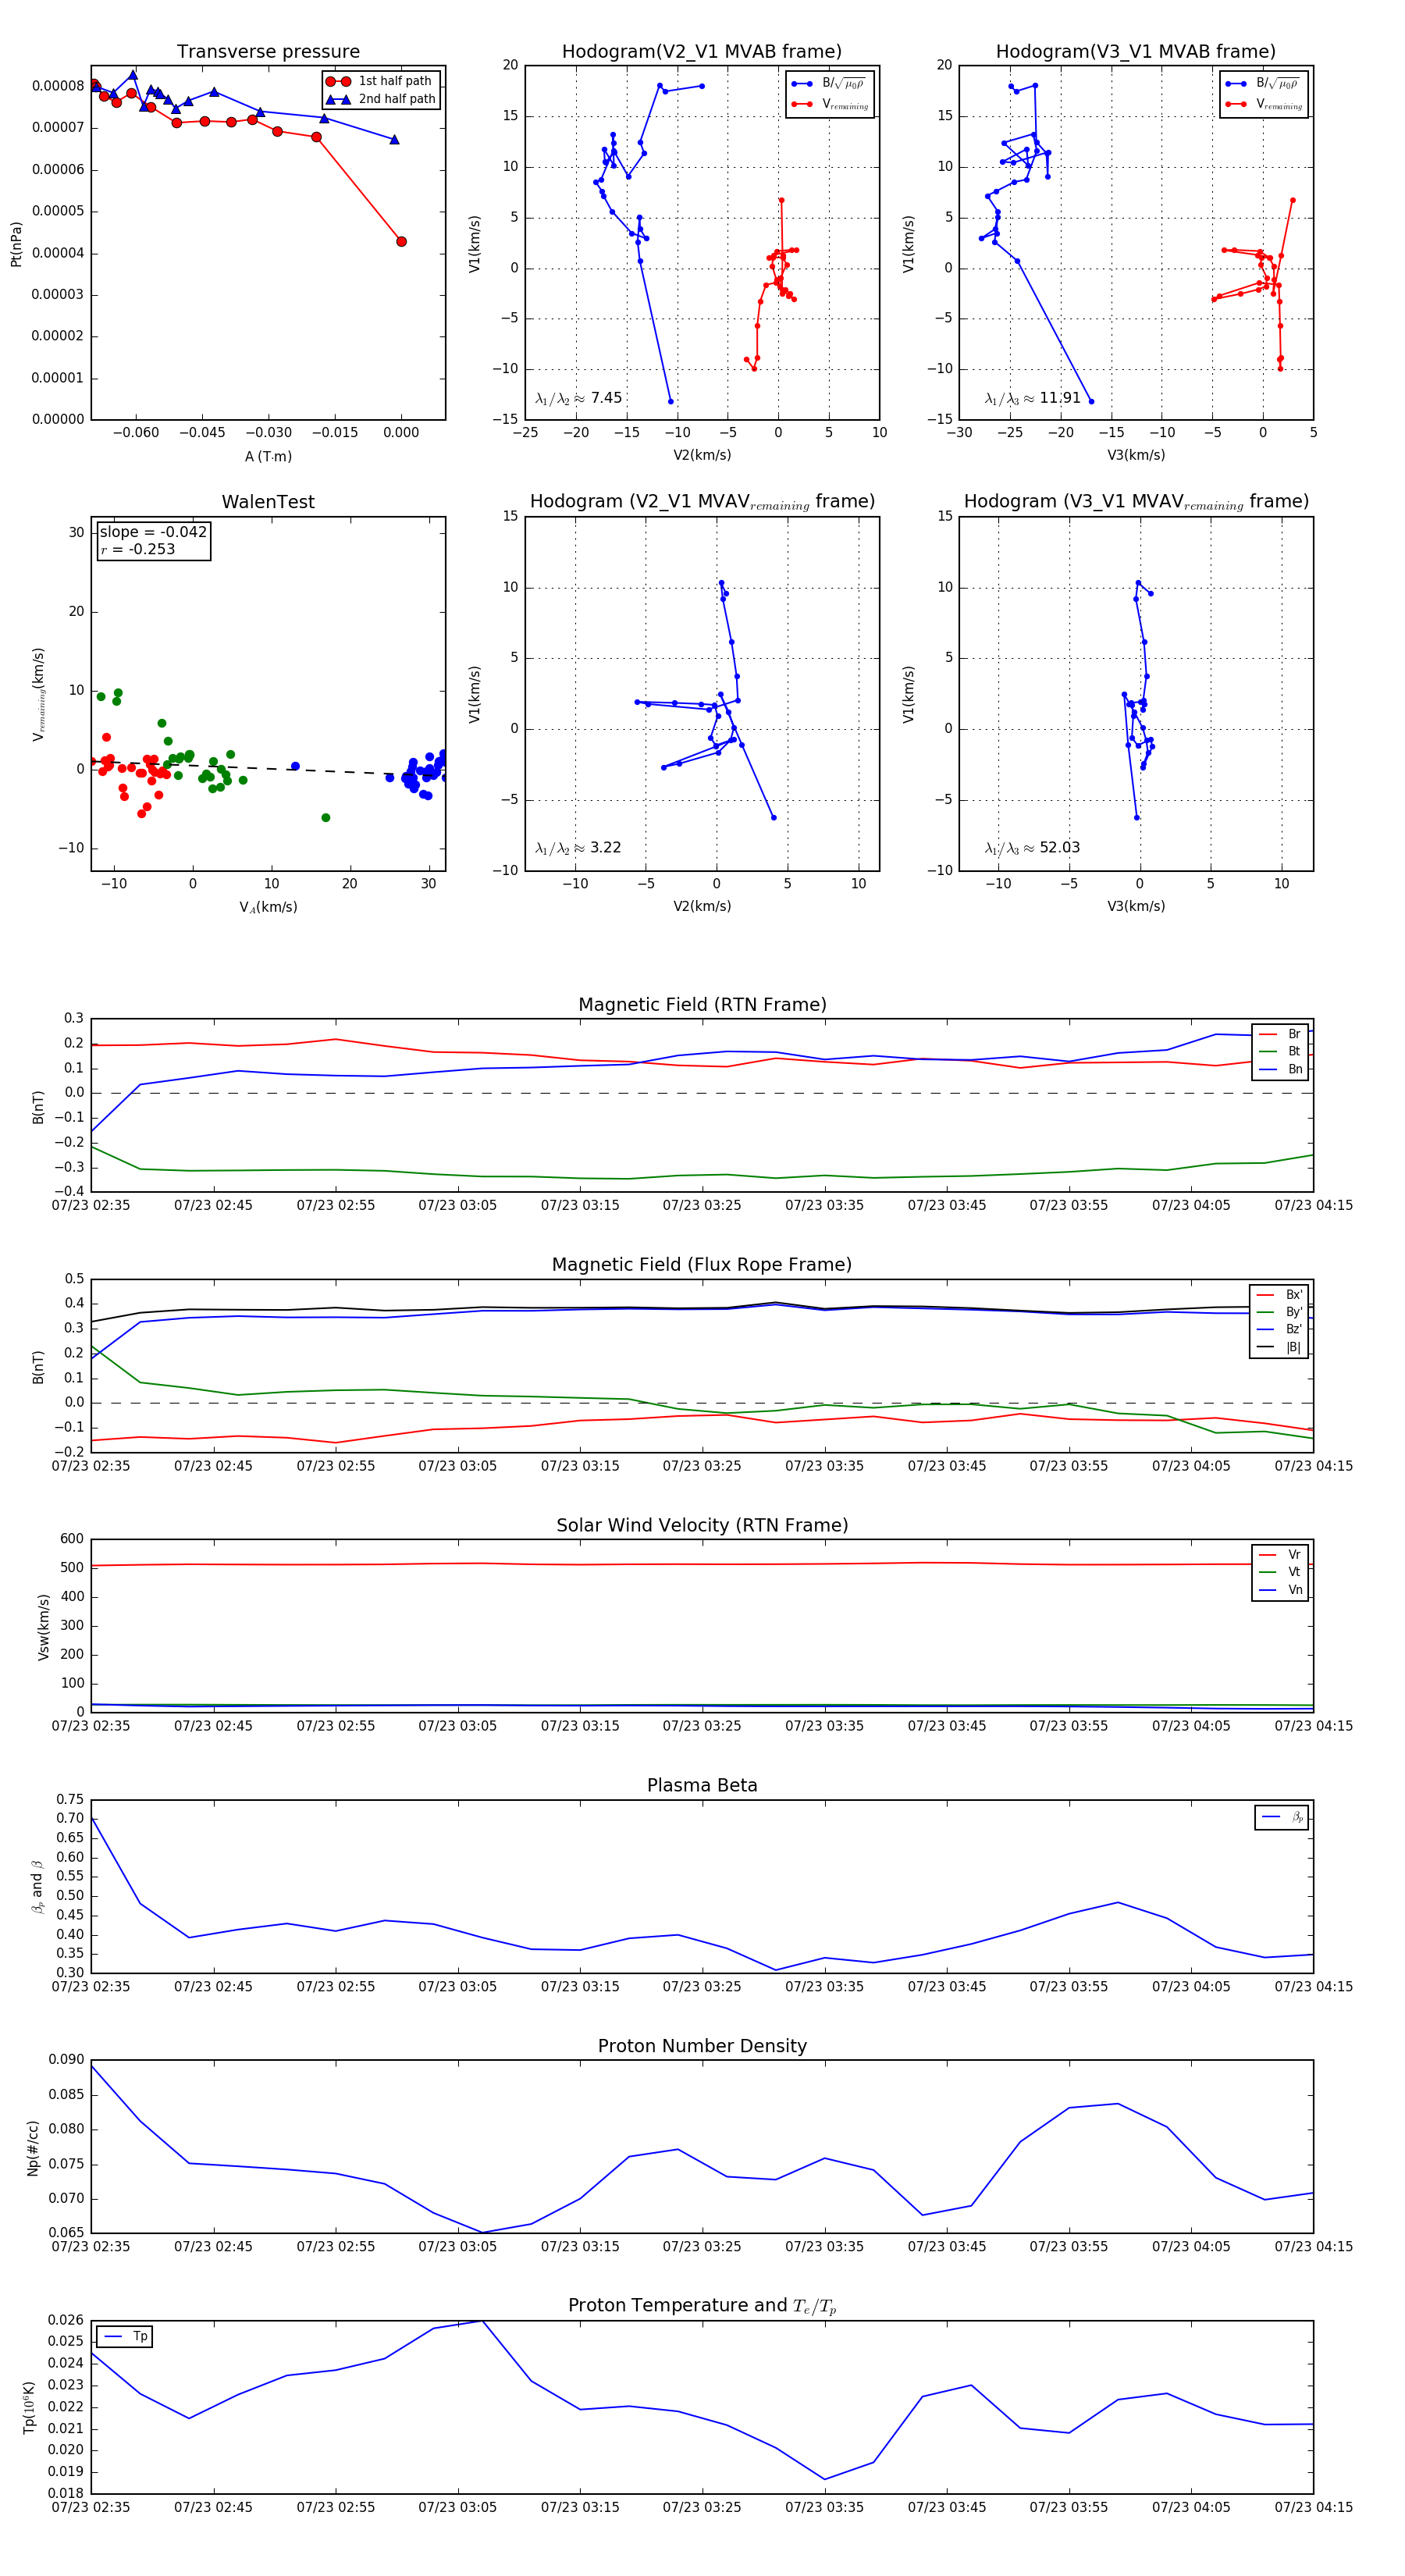This screenshot has height=2576, width=1405.
Task: Click the '600' tick on Solar Wind Velocity
Action: [72, 1539]
